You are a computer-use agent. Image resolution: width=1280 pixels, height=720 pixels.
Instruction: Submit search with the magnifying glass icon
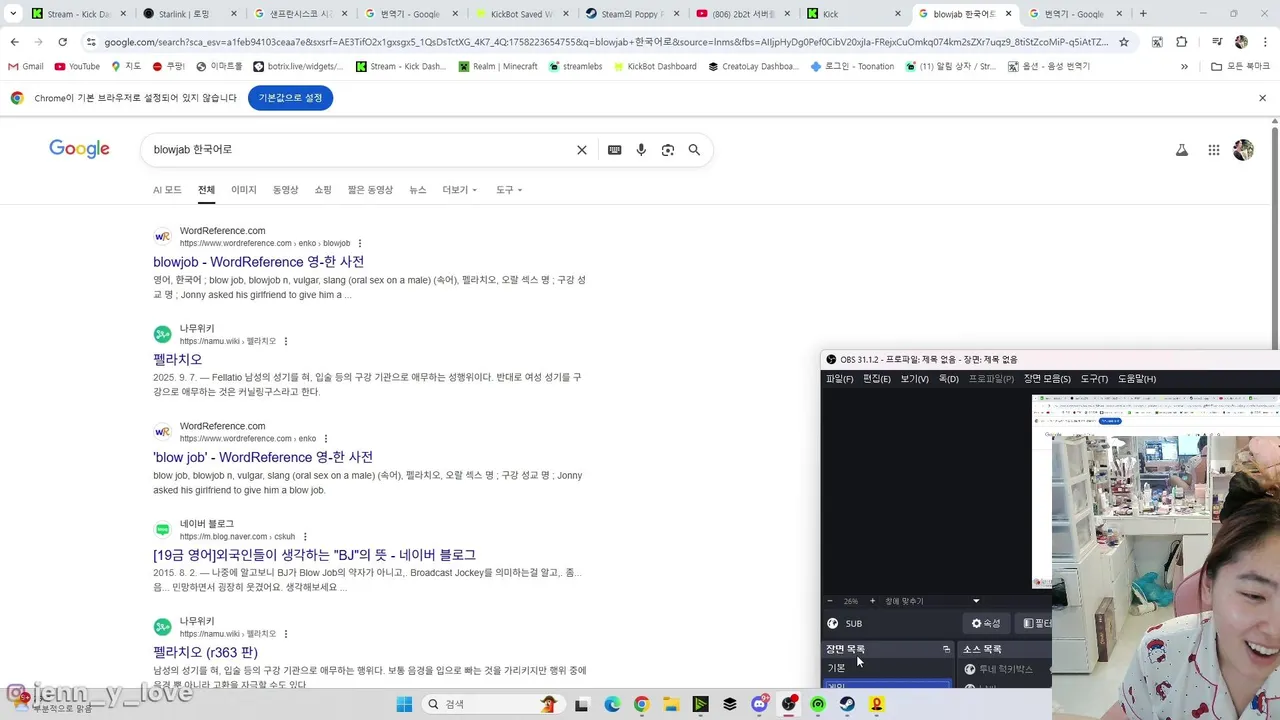coord(694,150)
